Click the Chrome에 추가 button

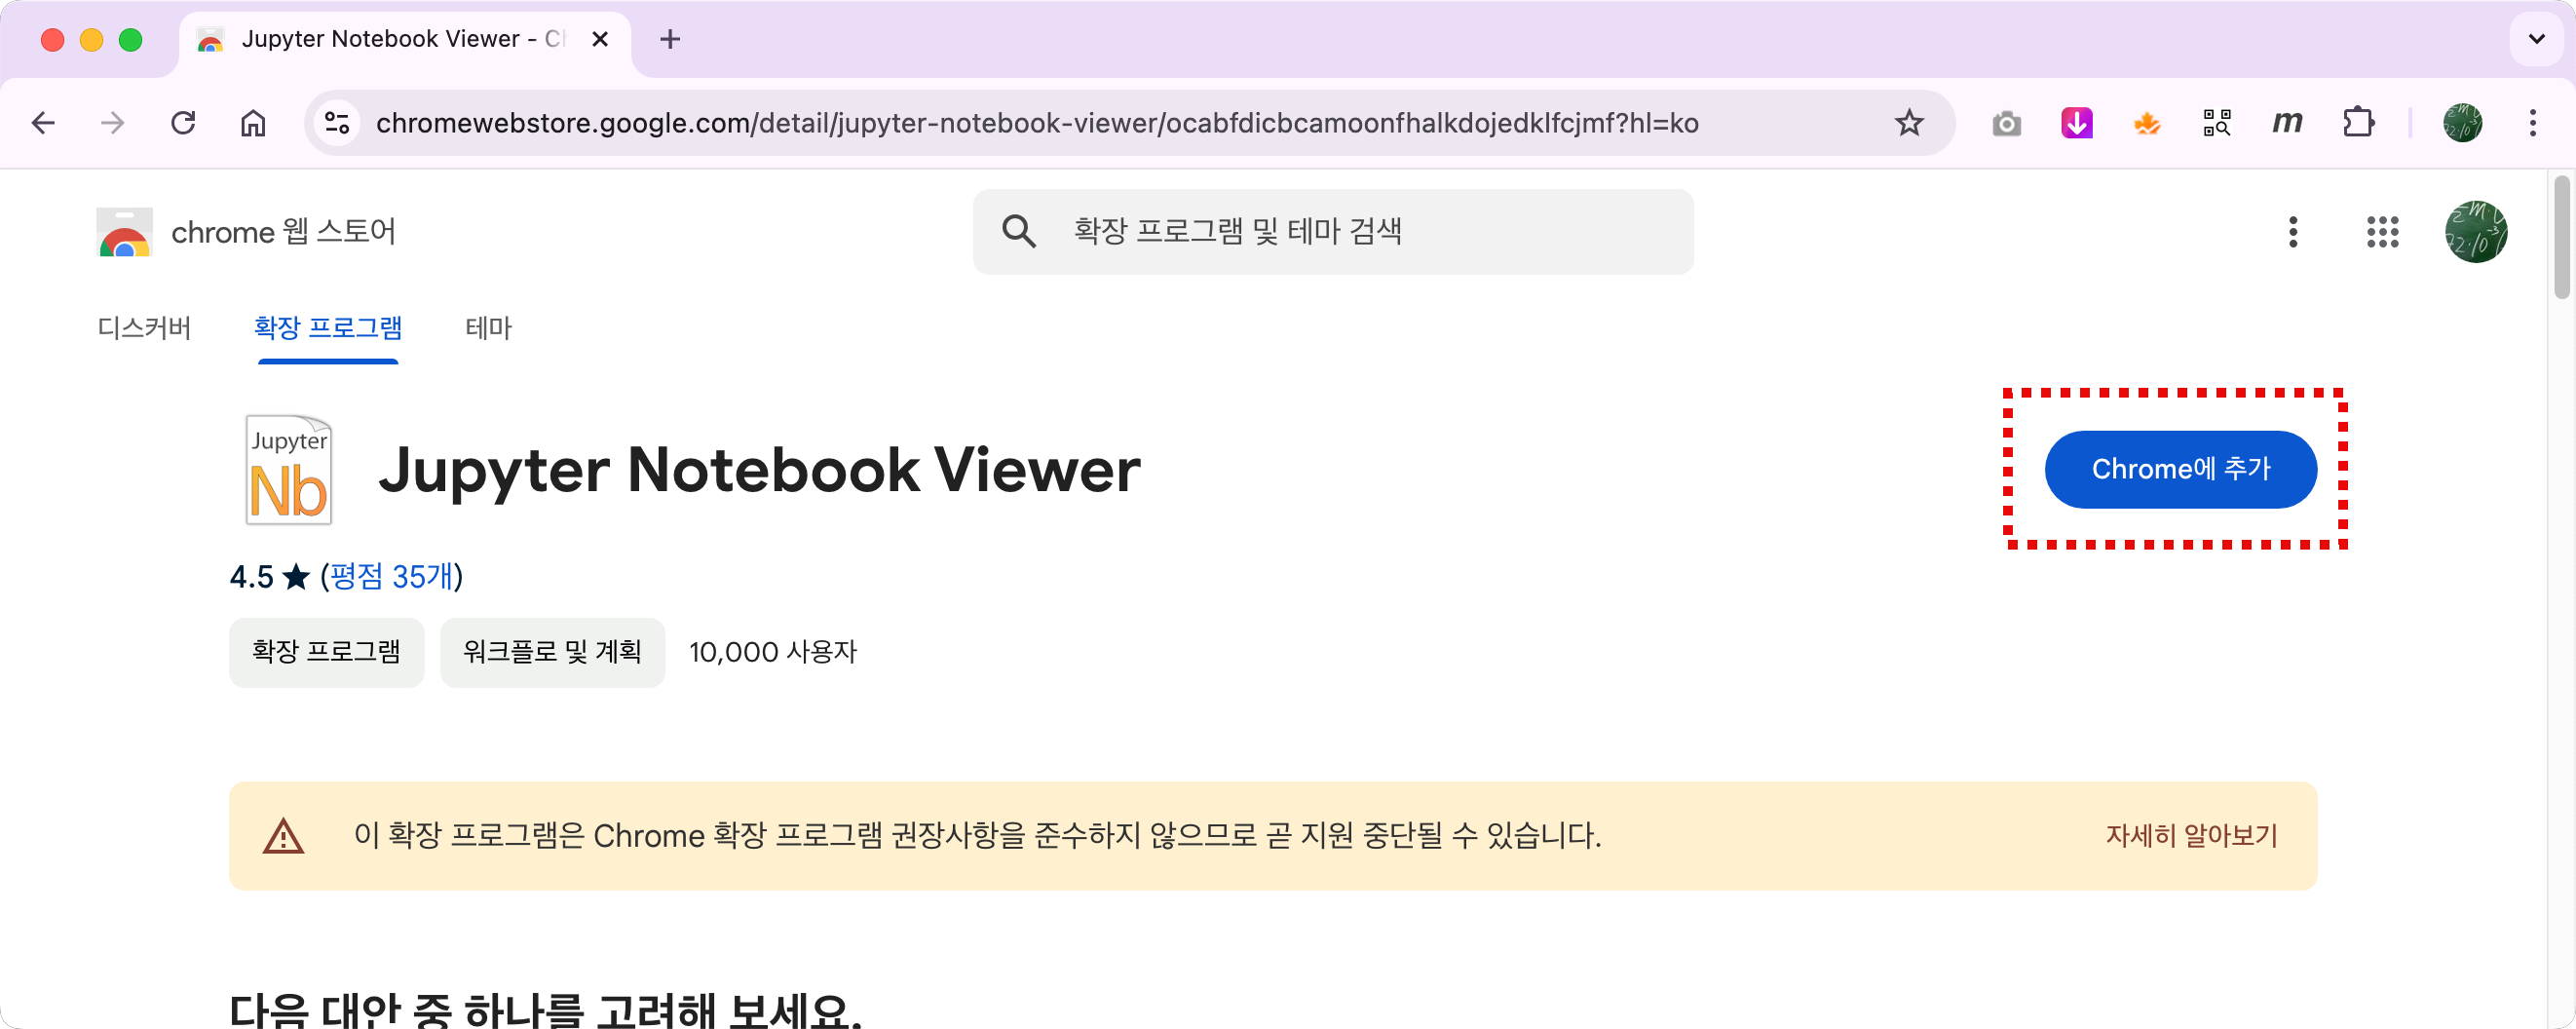click(x=2180, y=469)
